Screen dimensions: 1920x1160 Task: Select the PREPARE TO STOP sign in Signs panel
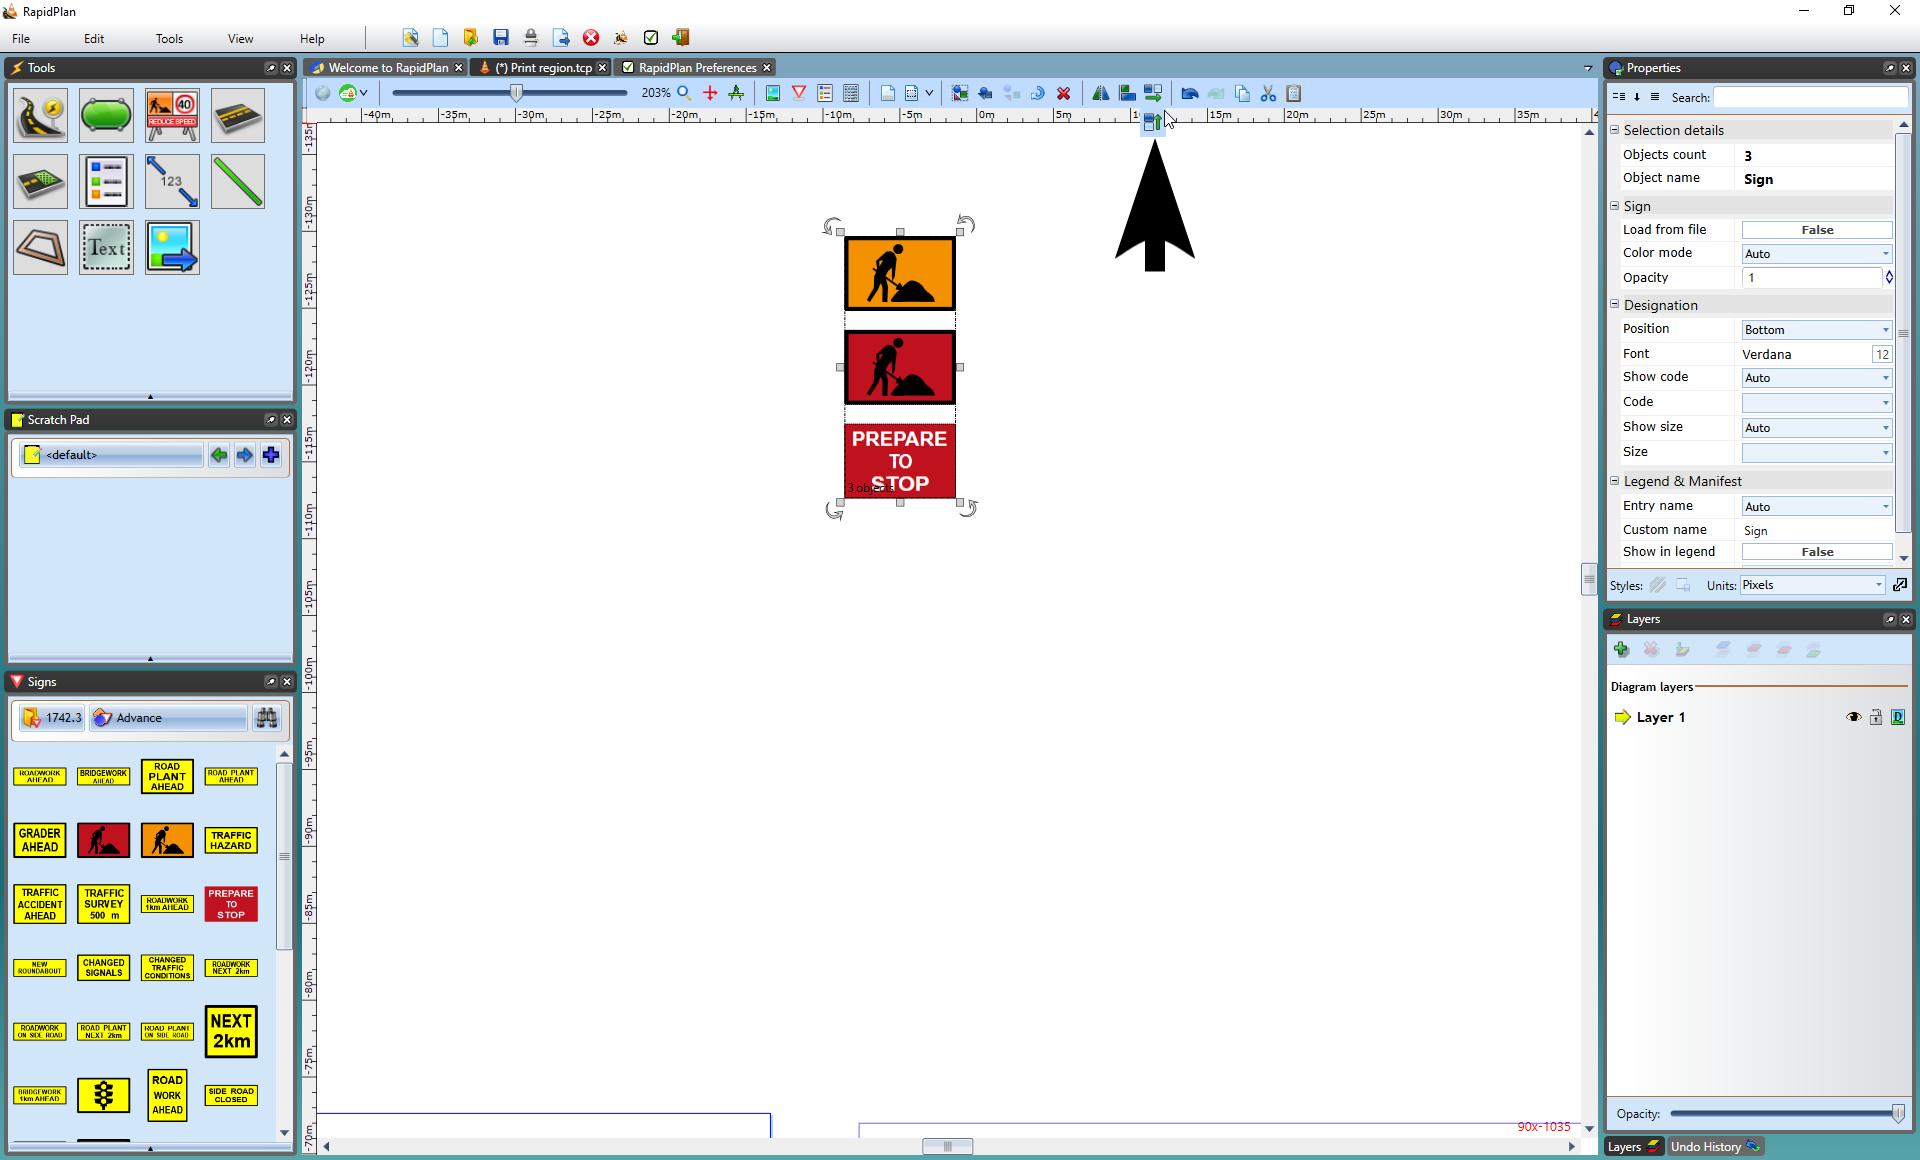point(231,904)
